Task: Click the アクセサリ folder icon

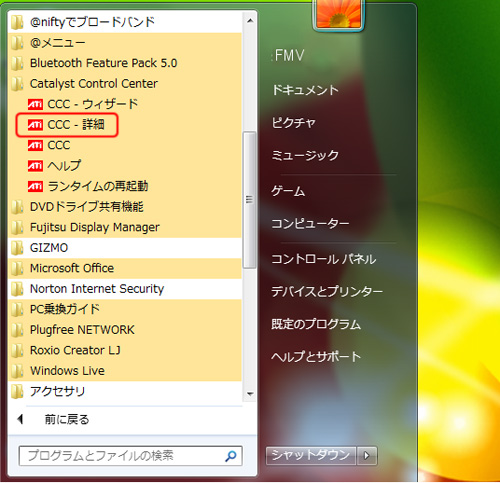Action: click(x=17, y=391)
